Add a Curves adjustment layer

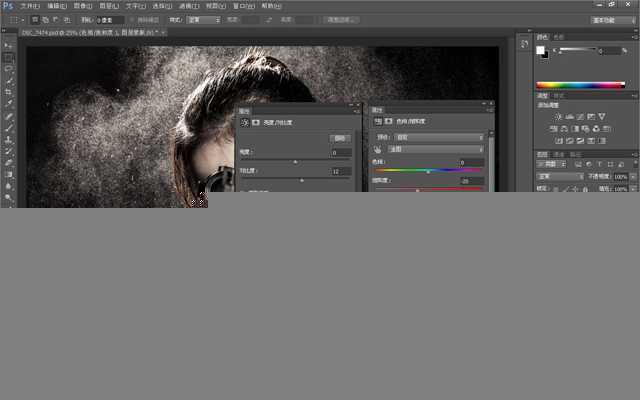[x=580, y=117]
